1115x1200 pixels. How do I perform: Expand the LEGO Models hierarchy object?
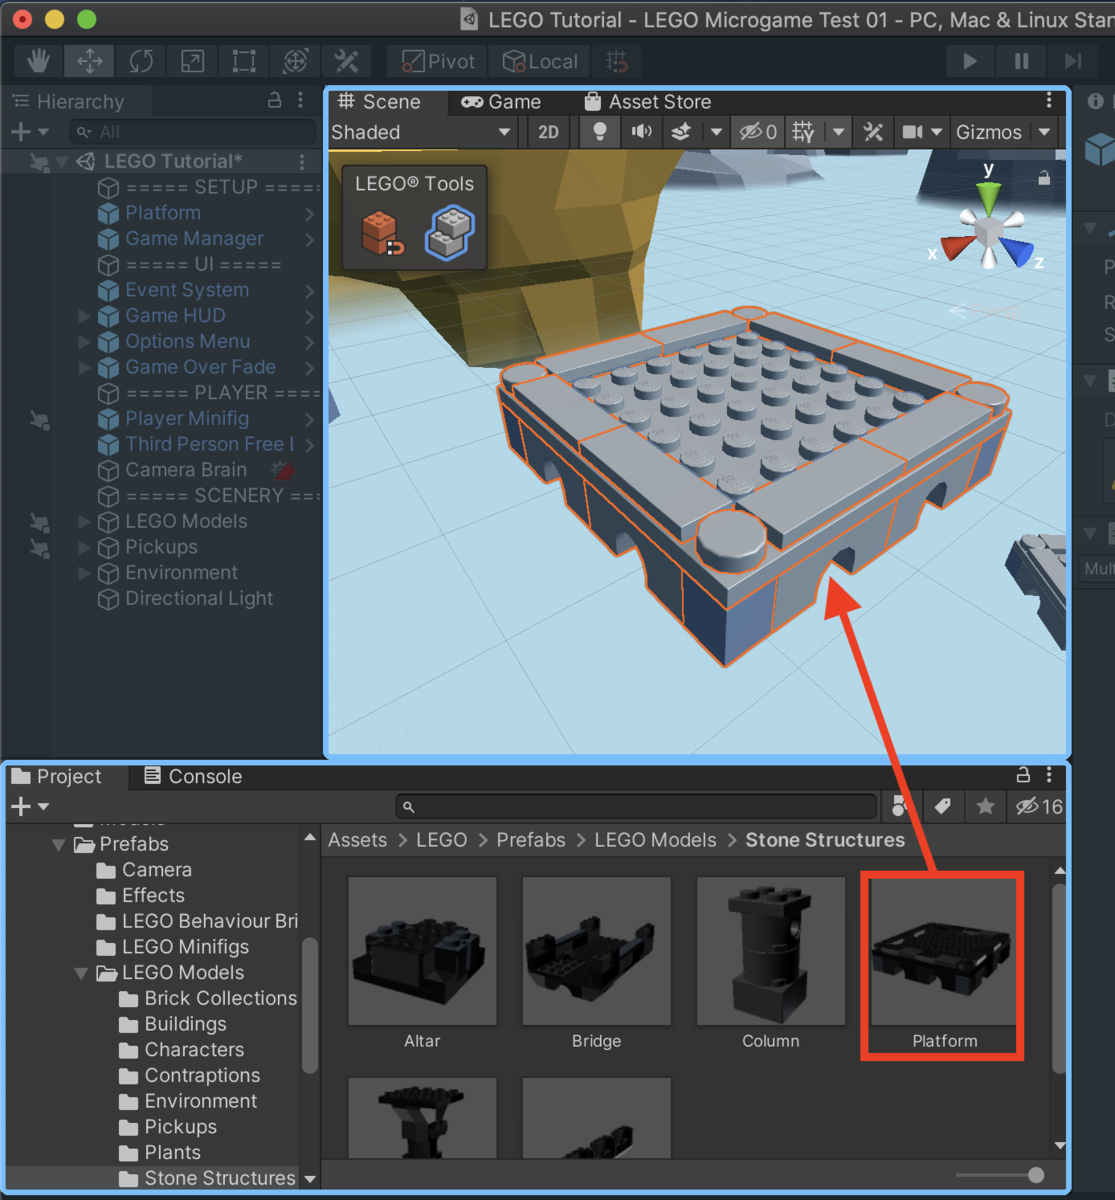click(x=85, y=521)
